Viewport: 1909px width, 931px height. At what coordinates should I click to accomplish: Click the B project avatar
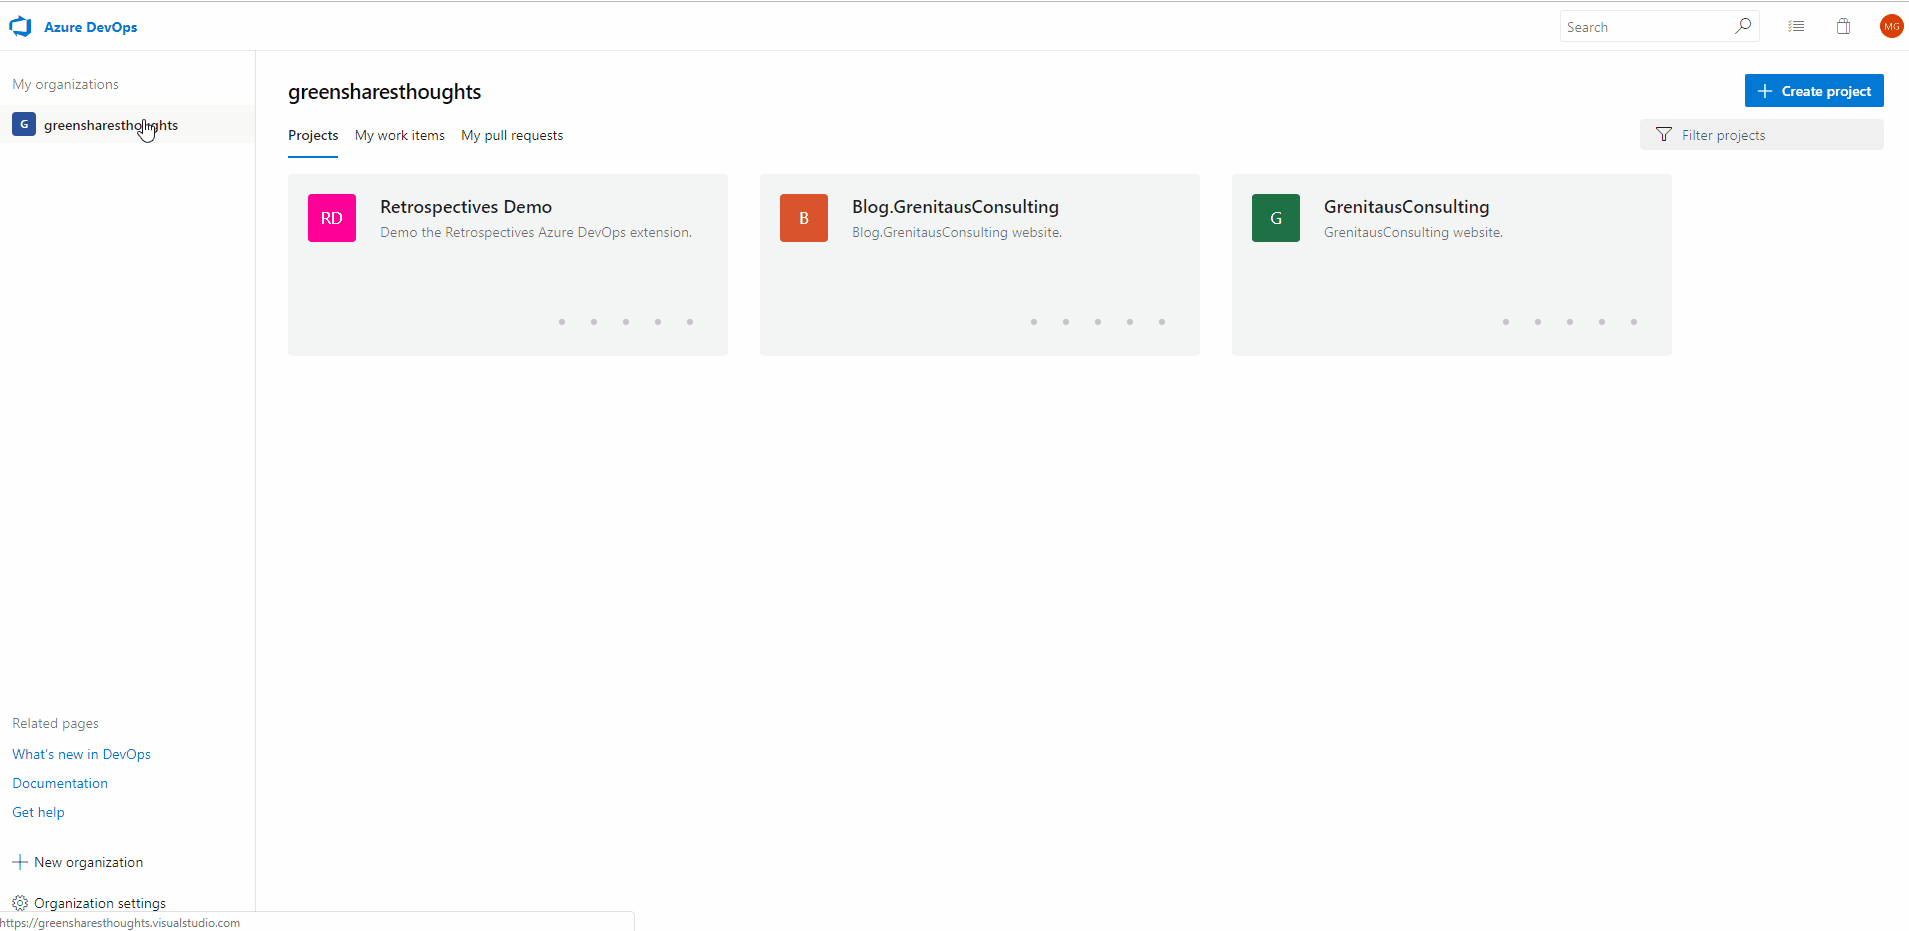coord(804,218)
